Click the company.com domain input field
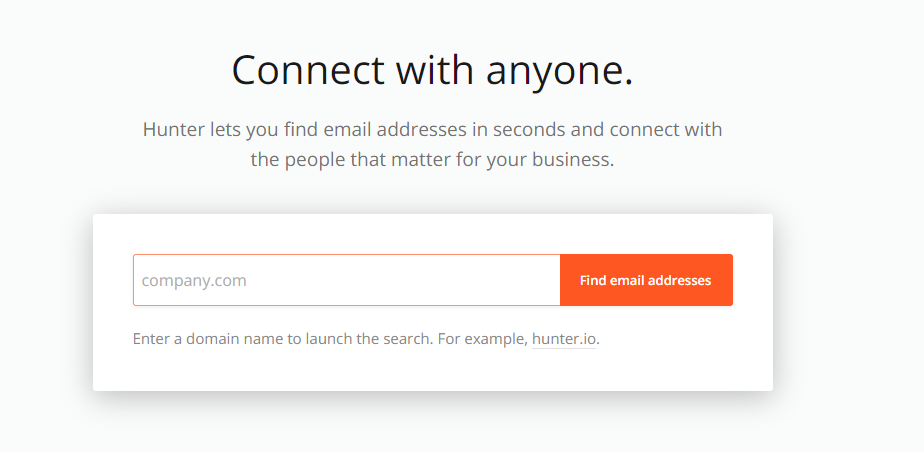This screenshot has height=452, width=924. coord(346,280)
